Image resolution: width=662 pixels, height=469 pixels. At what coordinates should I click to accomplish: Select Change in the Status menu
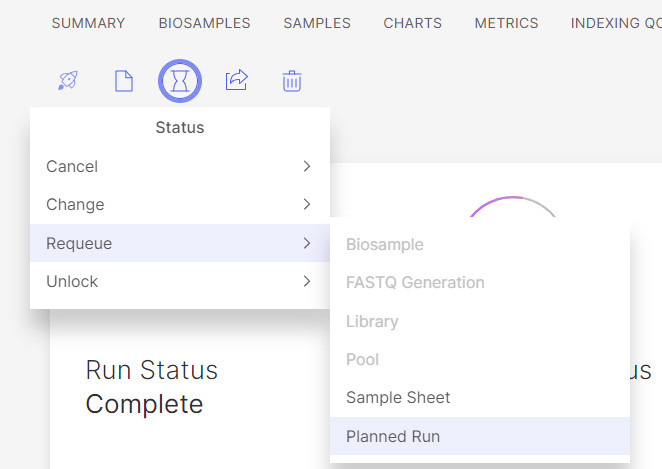[75, 205]
